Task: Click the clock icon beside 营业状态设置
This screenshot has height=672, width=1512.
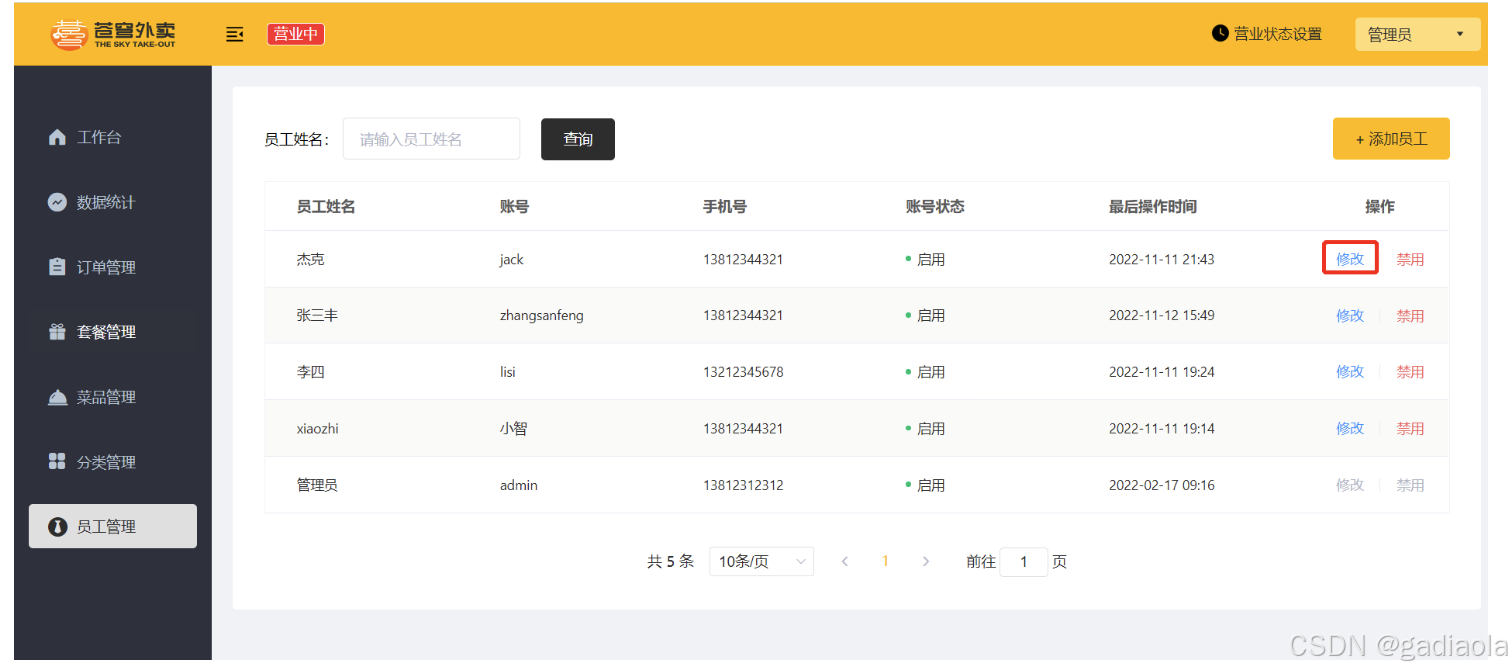Action: coord(1220,33)
